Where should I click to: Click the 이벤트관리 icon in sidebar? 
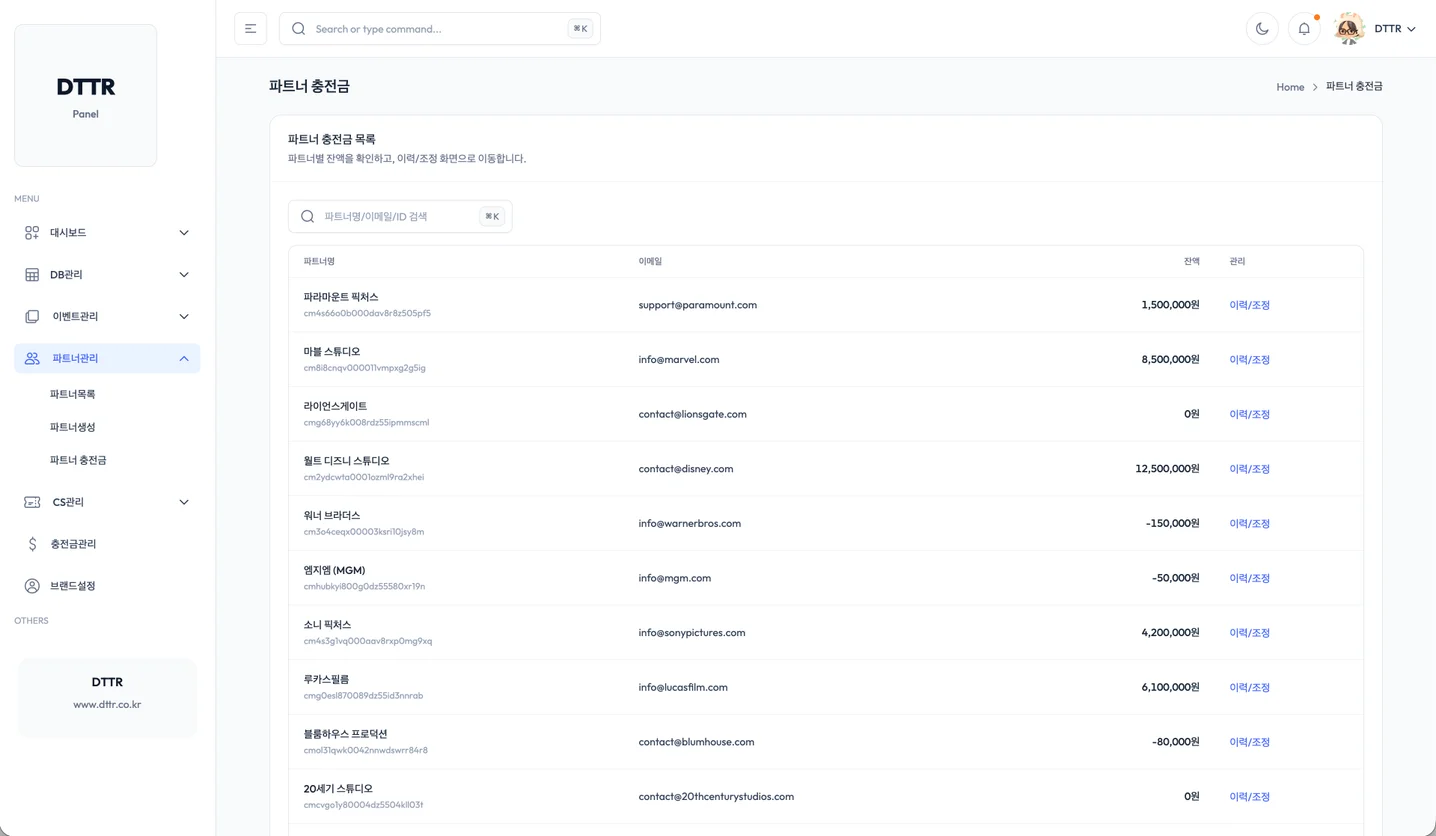point(32,317)
